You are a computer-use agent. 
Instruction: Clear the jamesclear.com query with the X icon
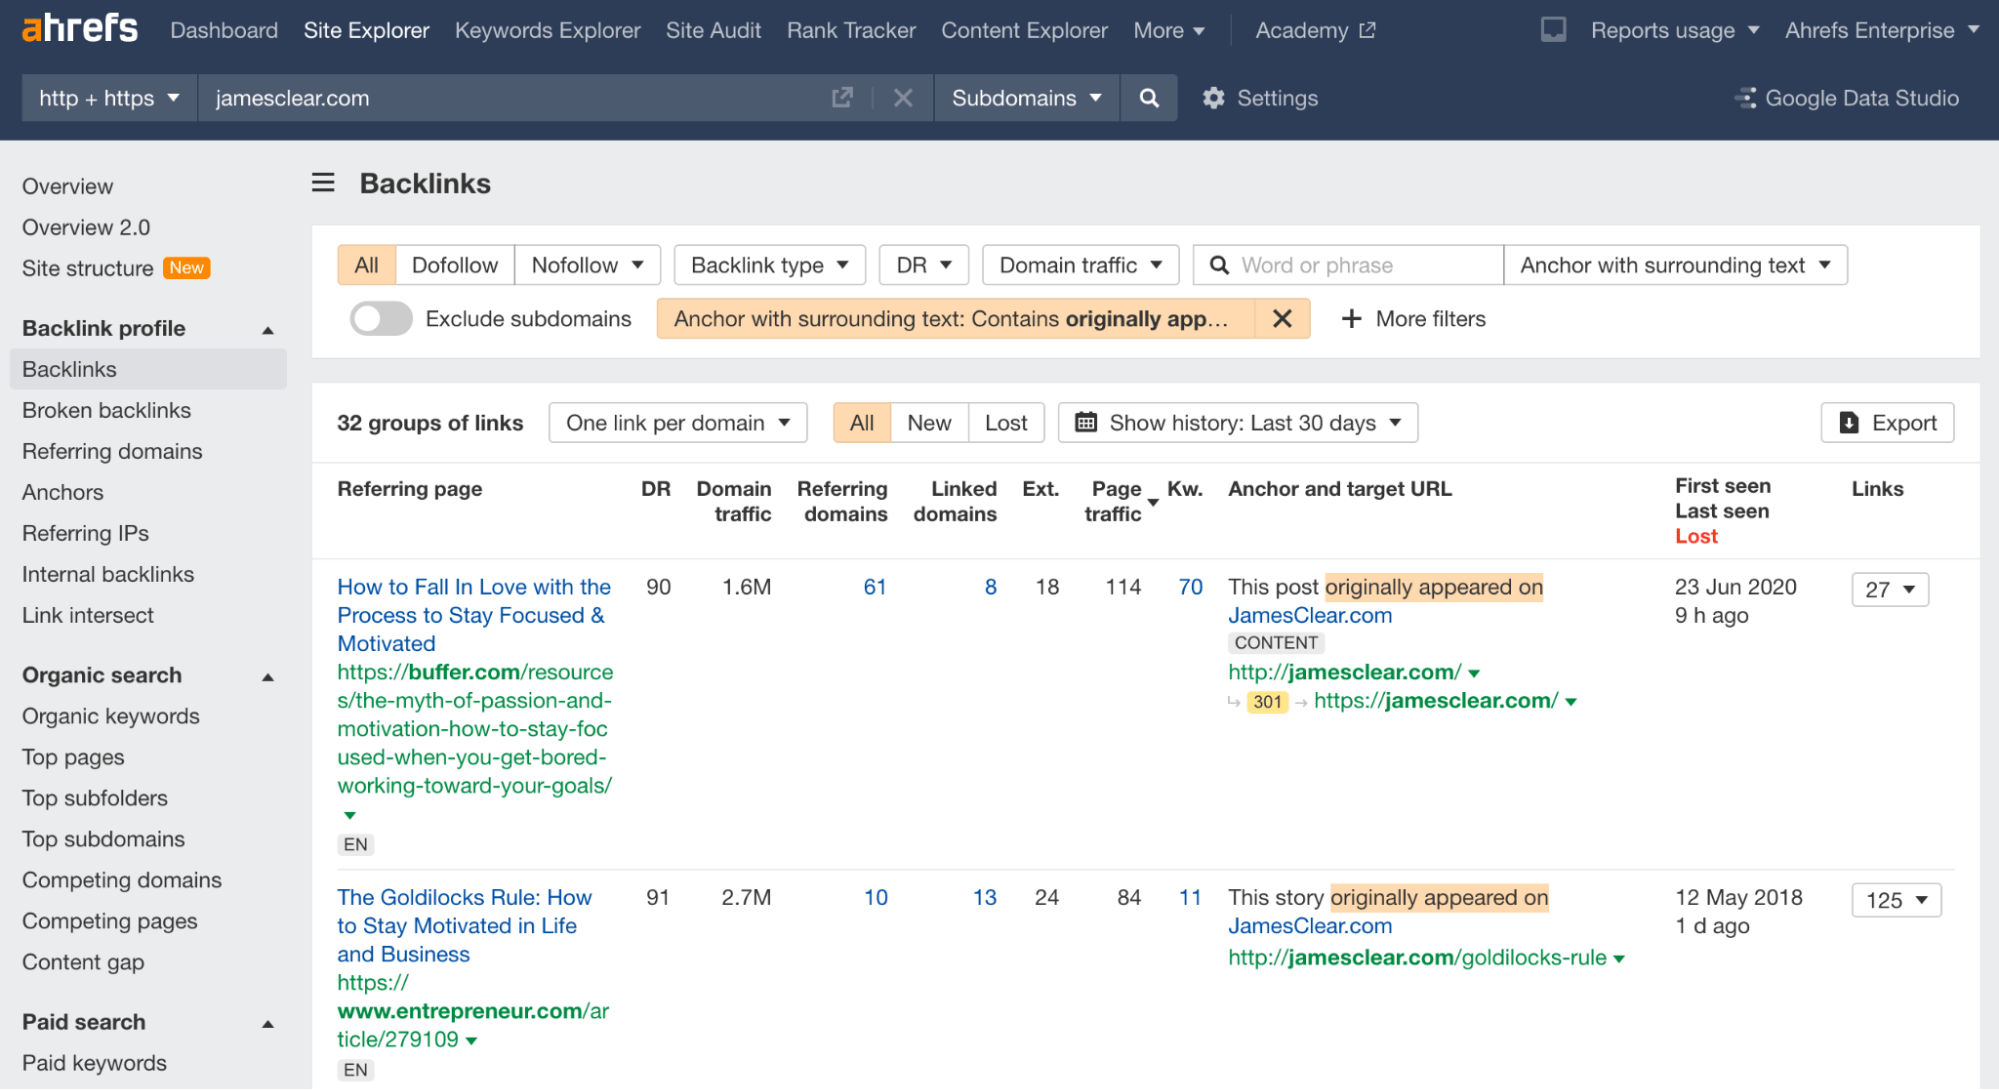pyautogui.click(x=903, y=97)
